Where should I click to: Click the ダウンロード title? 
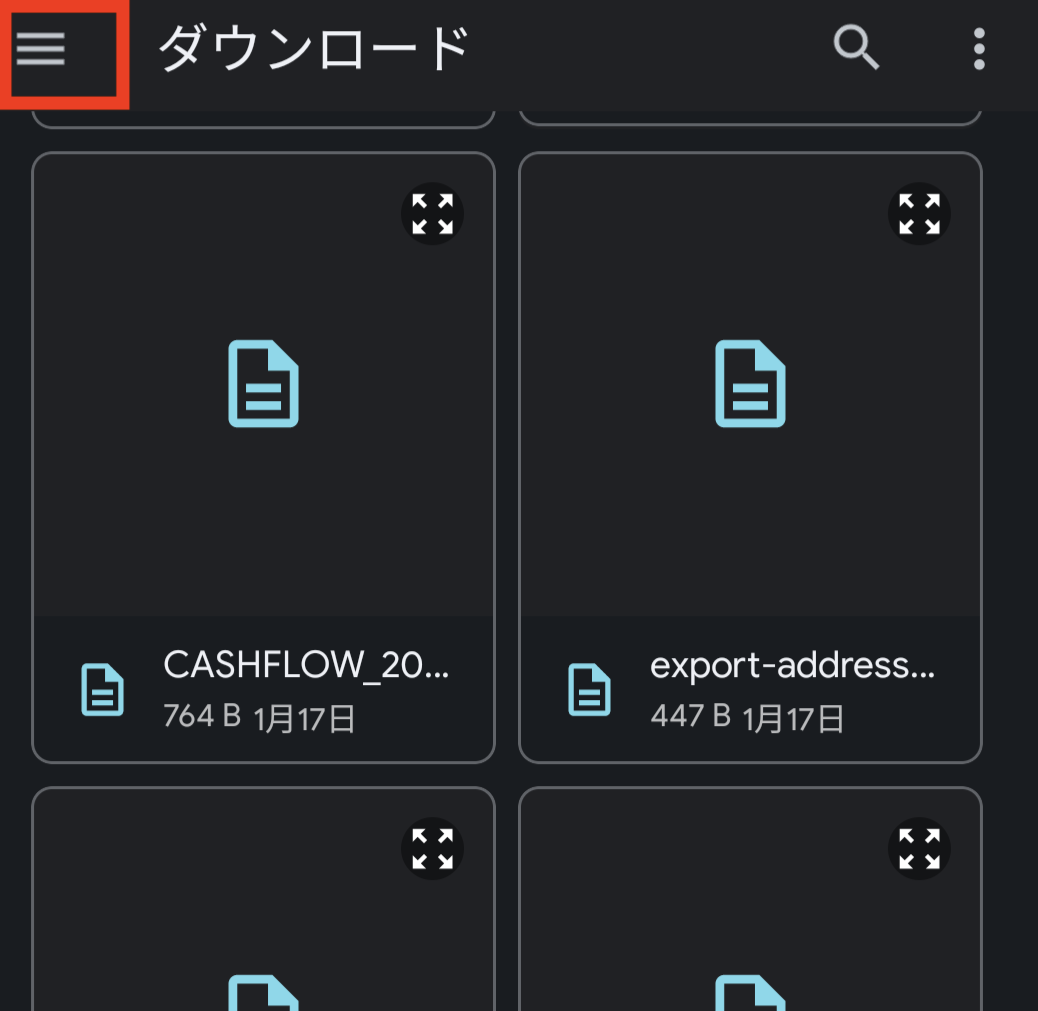[314, 48]
